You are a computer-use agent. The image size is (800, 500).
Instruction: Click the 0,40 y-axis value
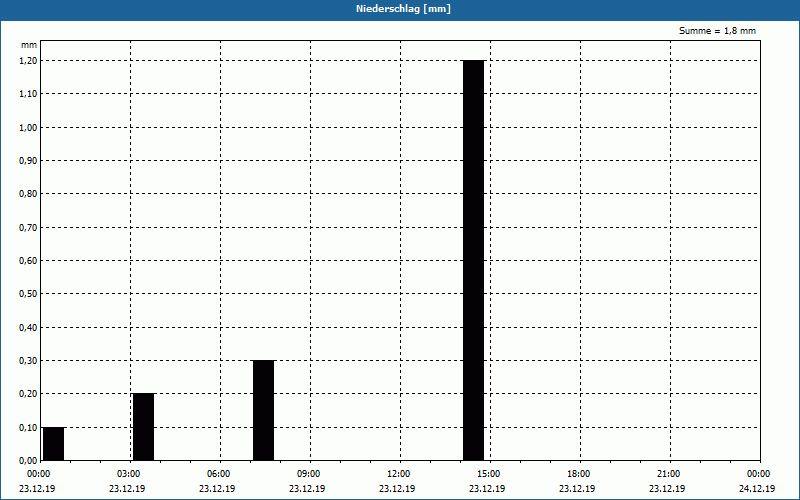click(28, 328)
